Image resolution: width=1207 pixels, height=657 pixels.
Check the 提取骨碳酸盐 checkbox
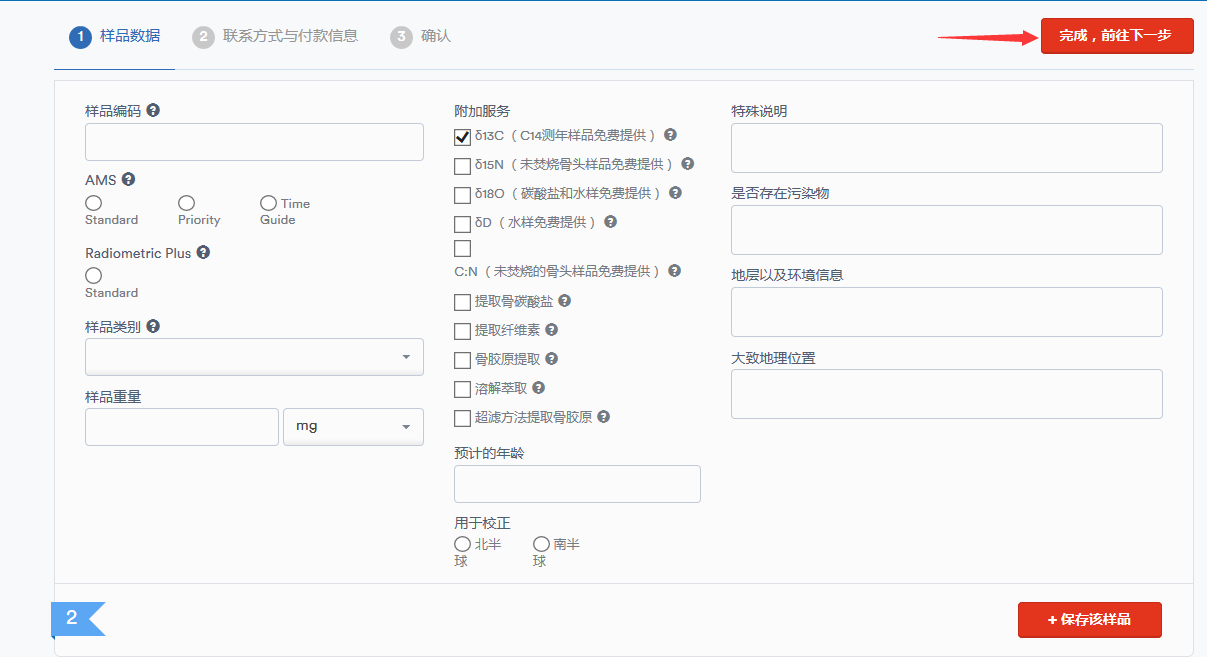(462, 302)
